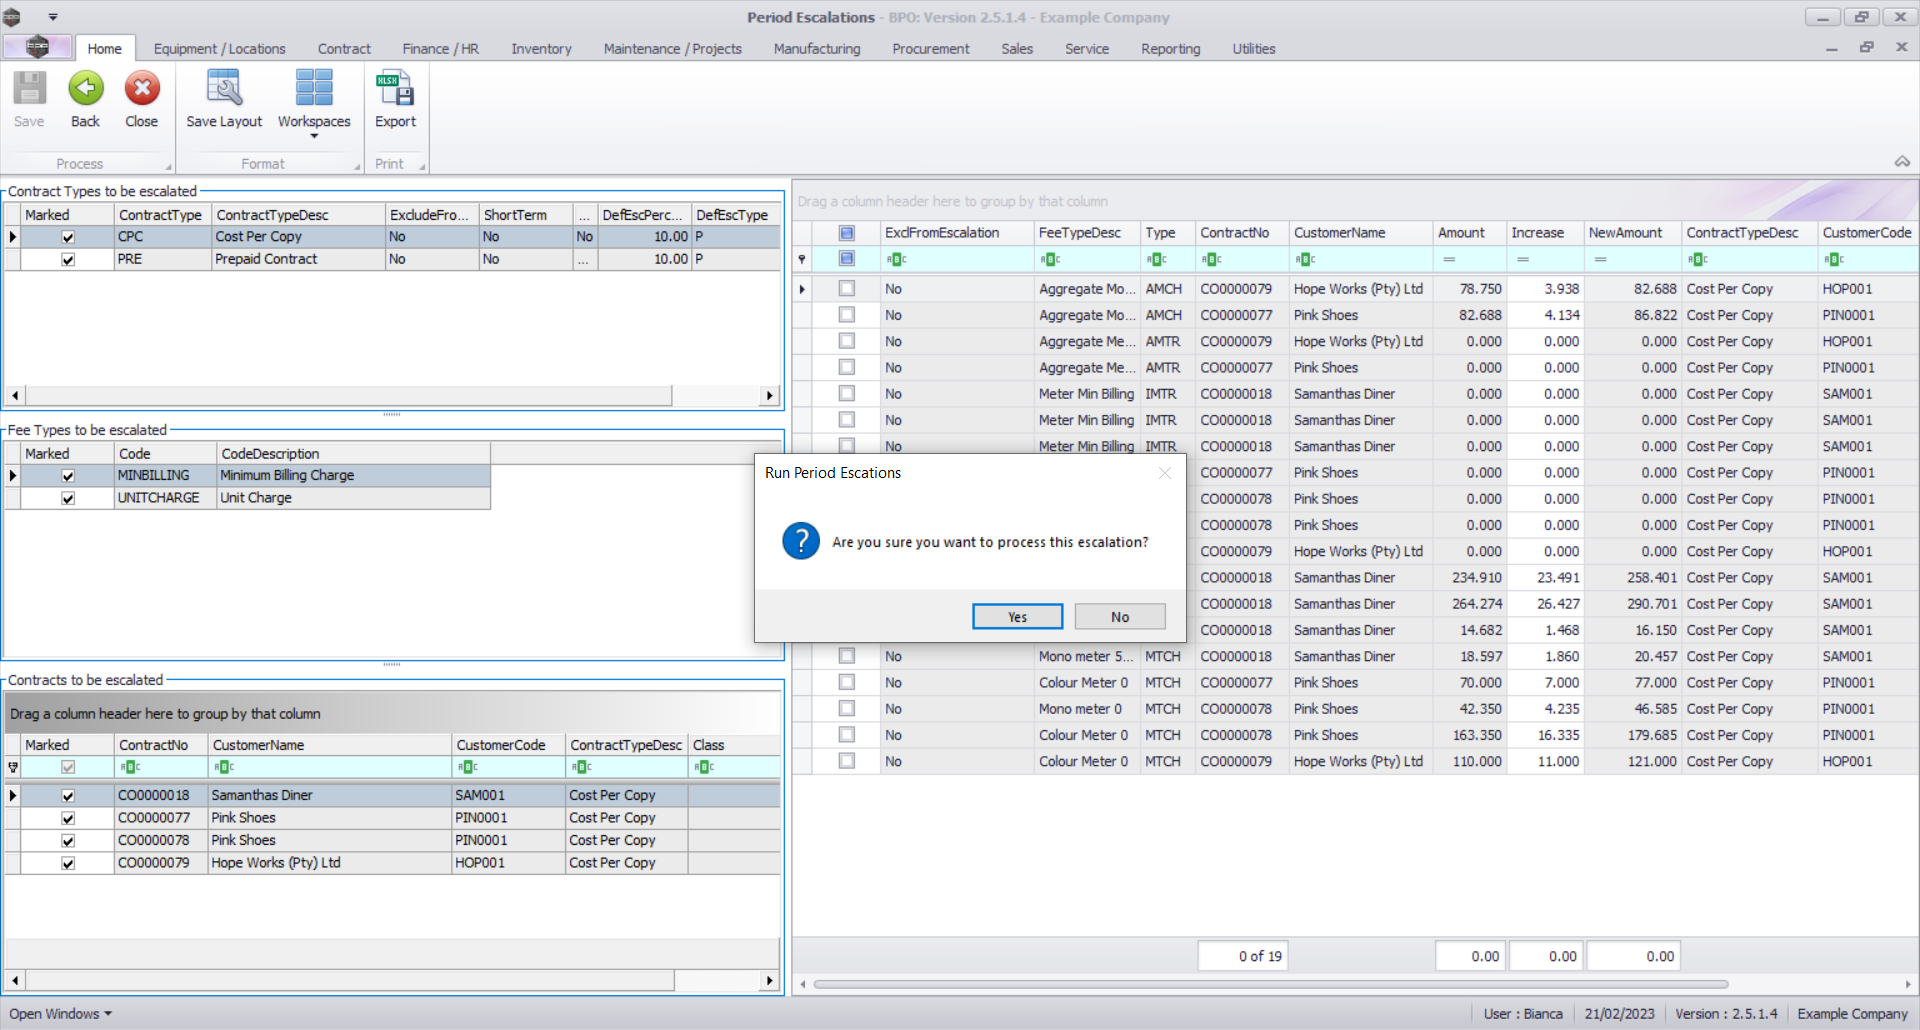Toggle the Marked checkbox for UNITCHARGE fee
The height and width of the screenshot is (1030, 1920).
click(x=68, y=498)
